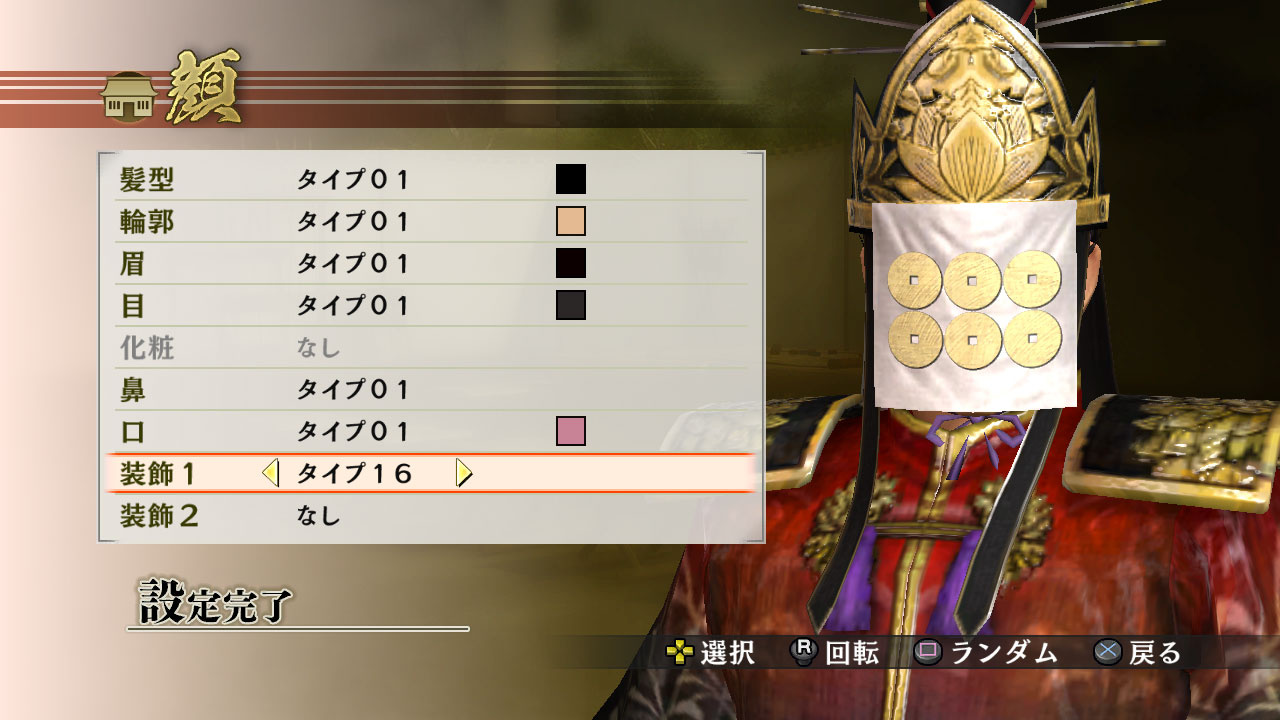This screenshot has height=720, width=1280.
Task: Select the 鼻 row
Action: point(430,389)
